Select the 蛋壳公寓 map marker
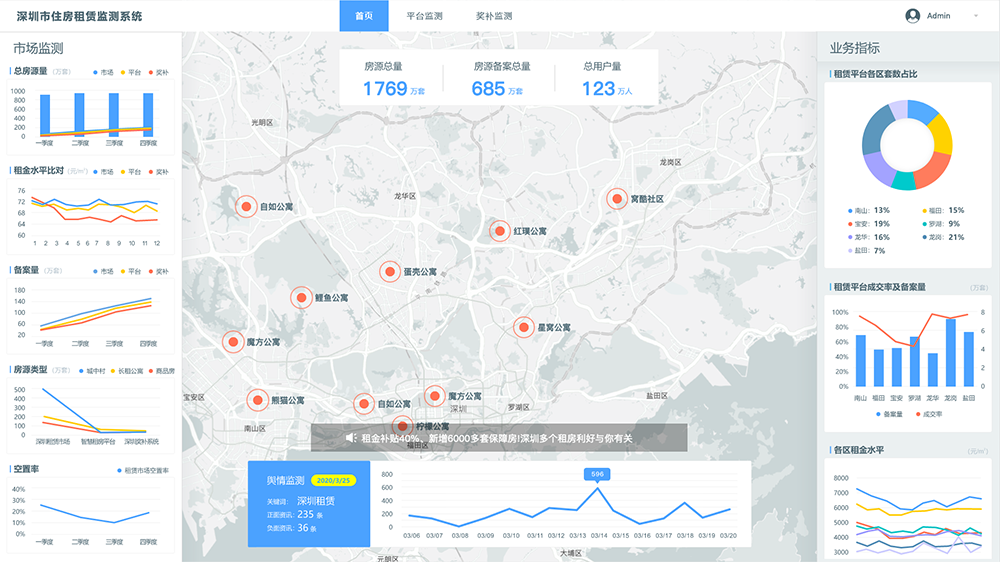 pos(390,272)
